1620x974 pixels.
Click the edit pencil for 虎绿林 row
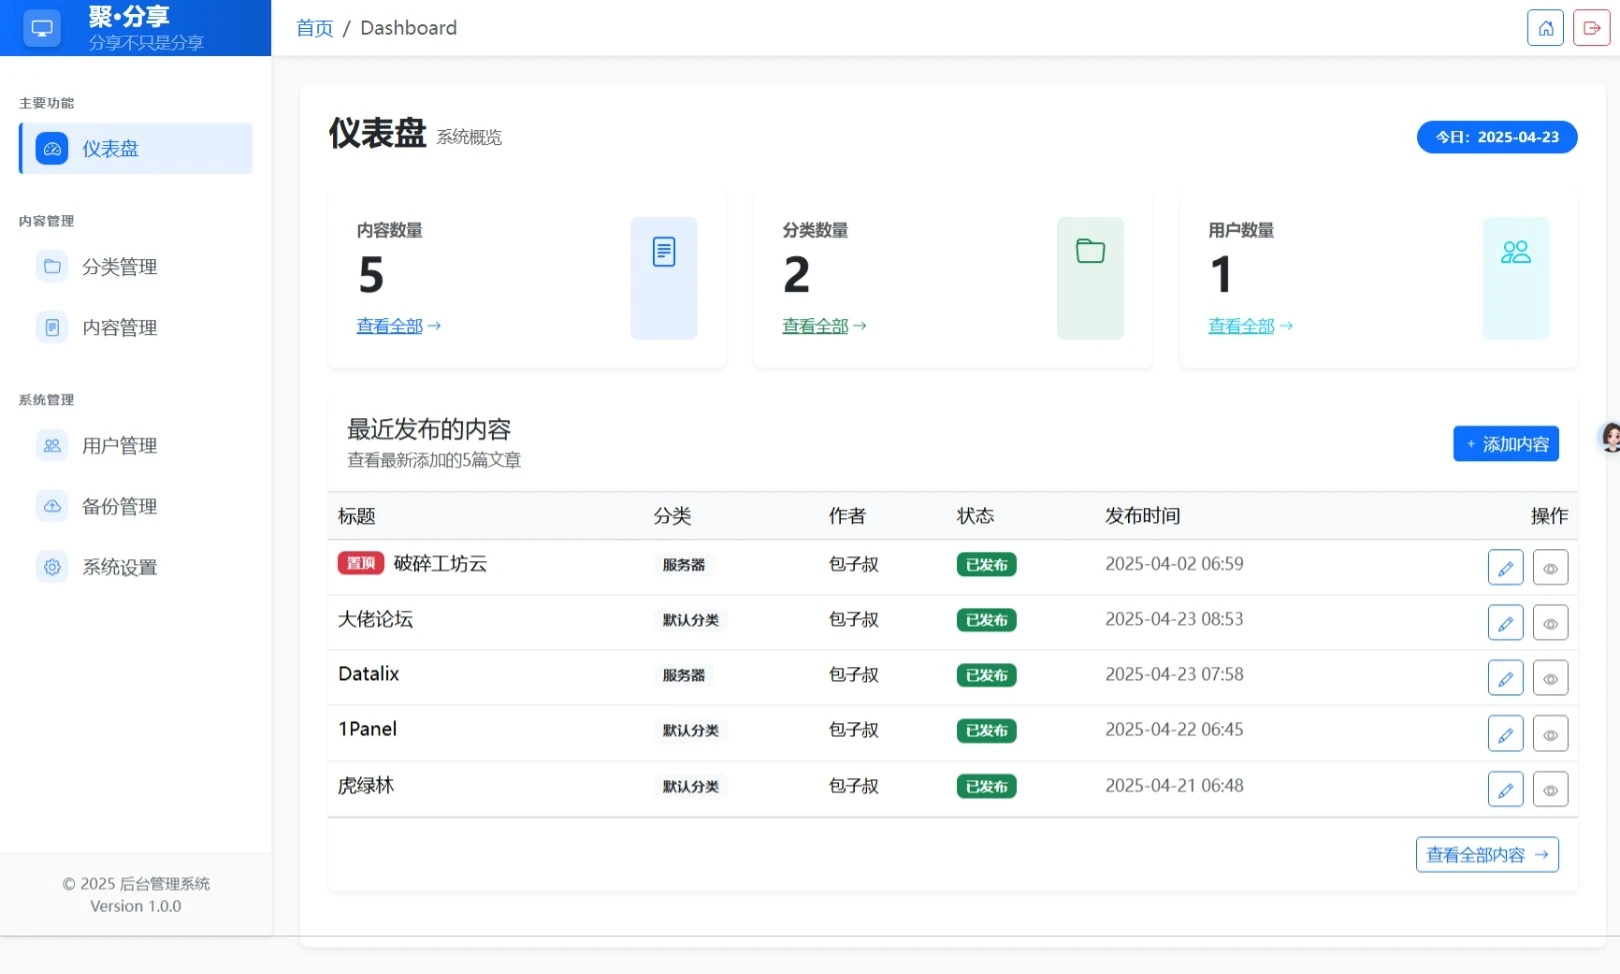(1505, 789)
